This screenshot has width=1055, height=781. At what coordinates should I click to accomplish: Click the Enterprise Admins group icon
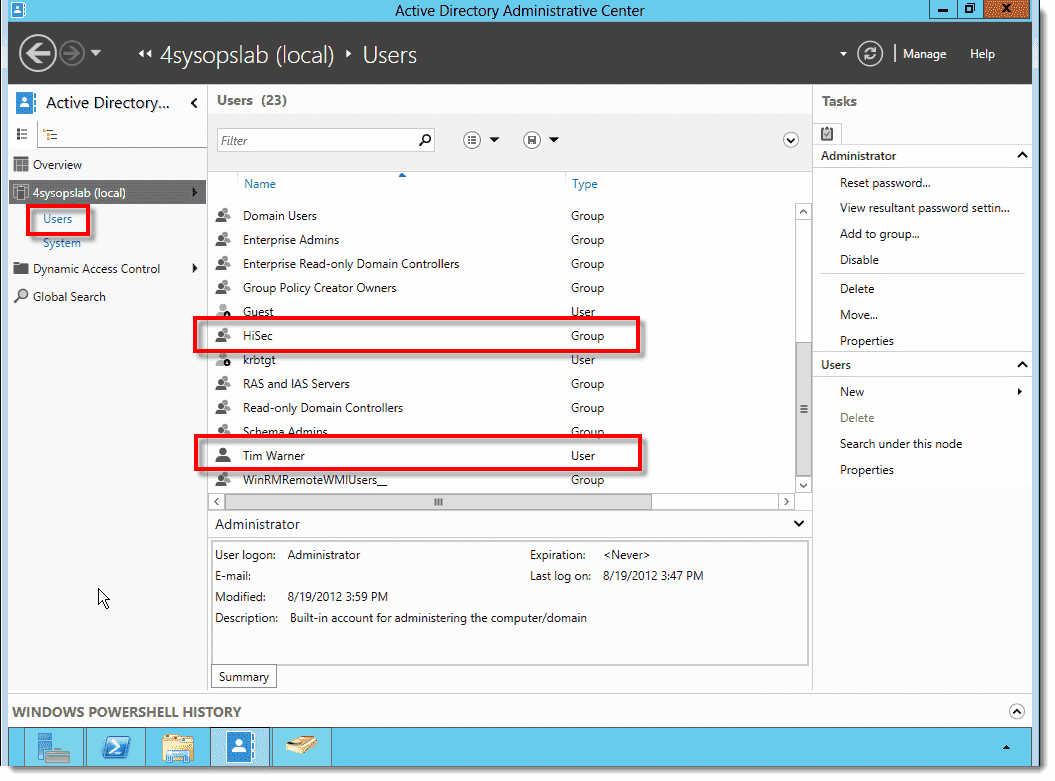(223, 239)
